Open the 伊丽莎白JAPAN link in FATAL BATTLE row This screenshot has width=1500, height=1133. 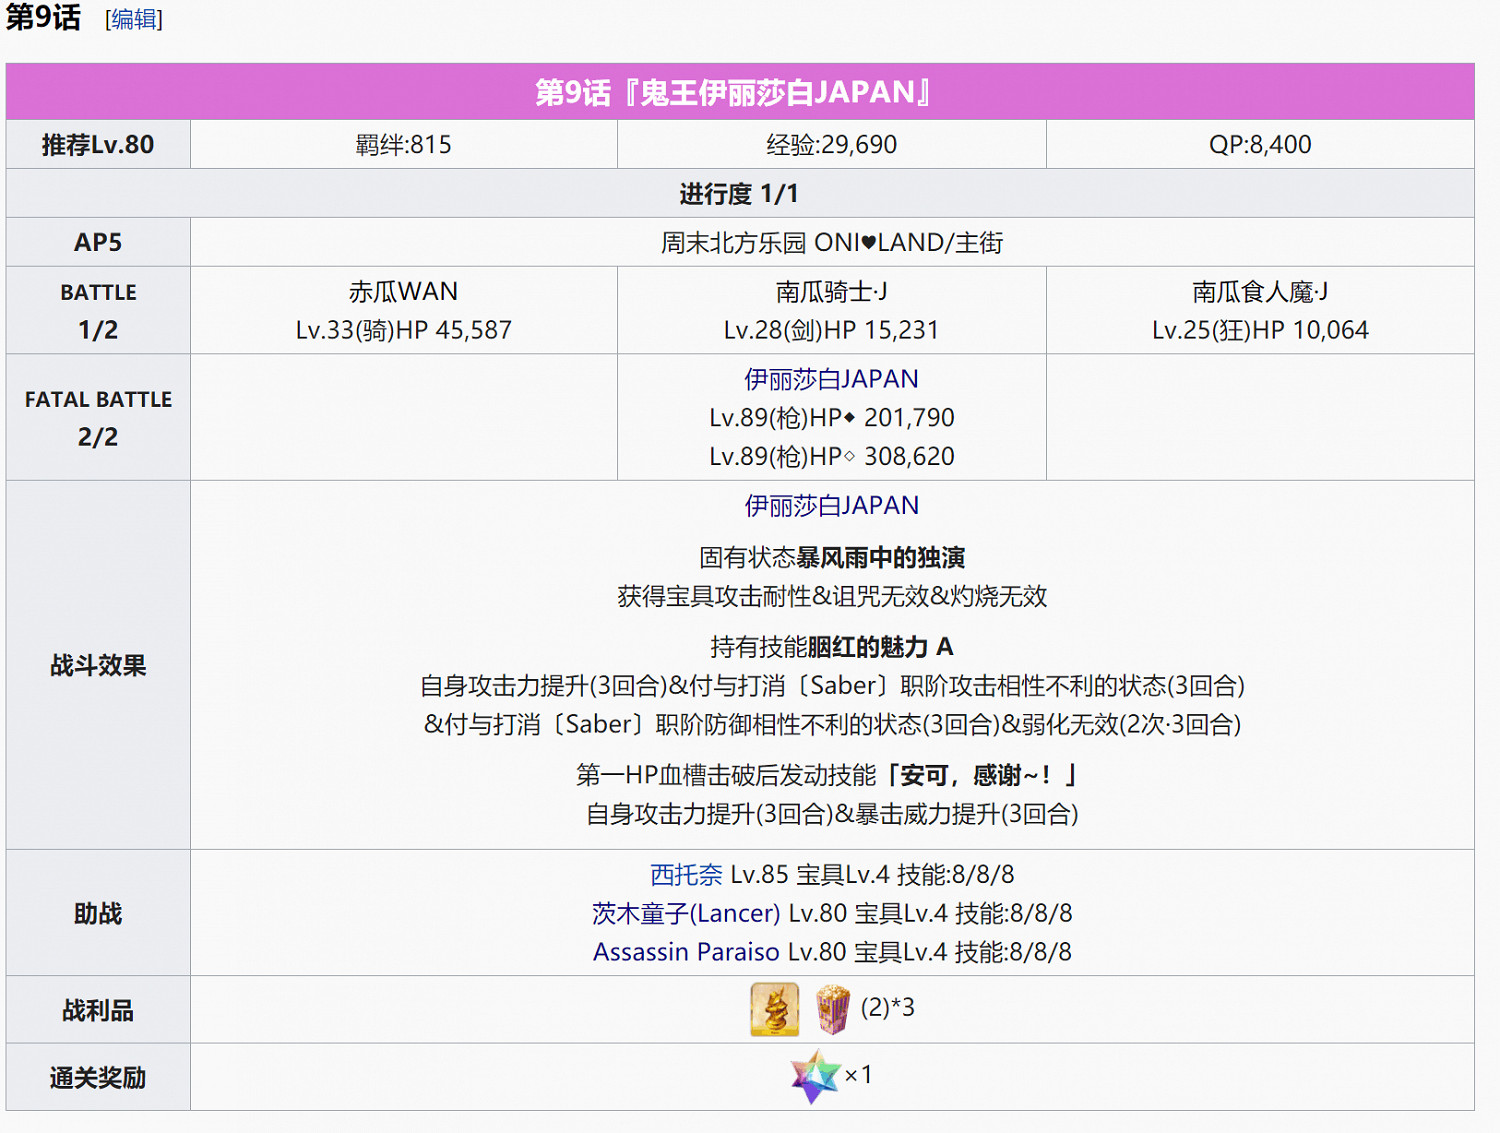point(830,379)
